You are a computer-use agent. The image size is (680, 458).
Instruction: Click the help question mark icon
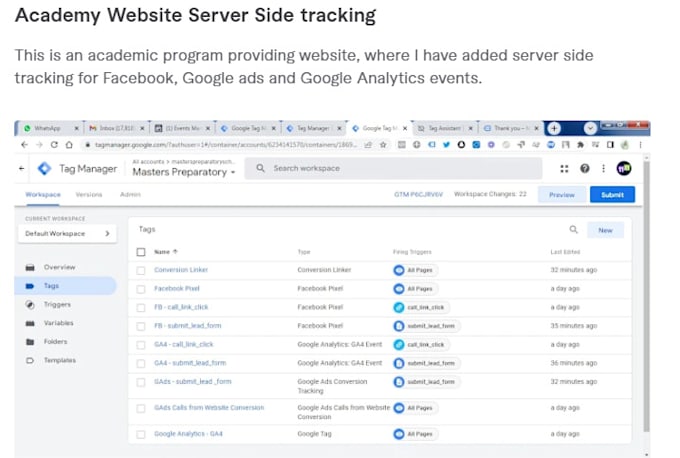[x=584, y=169]
